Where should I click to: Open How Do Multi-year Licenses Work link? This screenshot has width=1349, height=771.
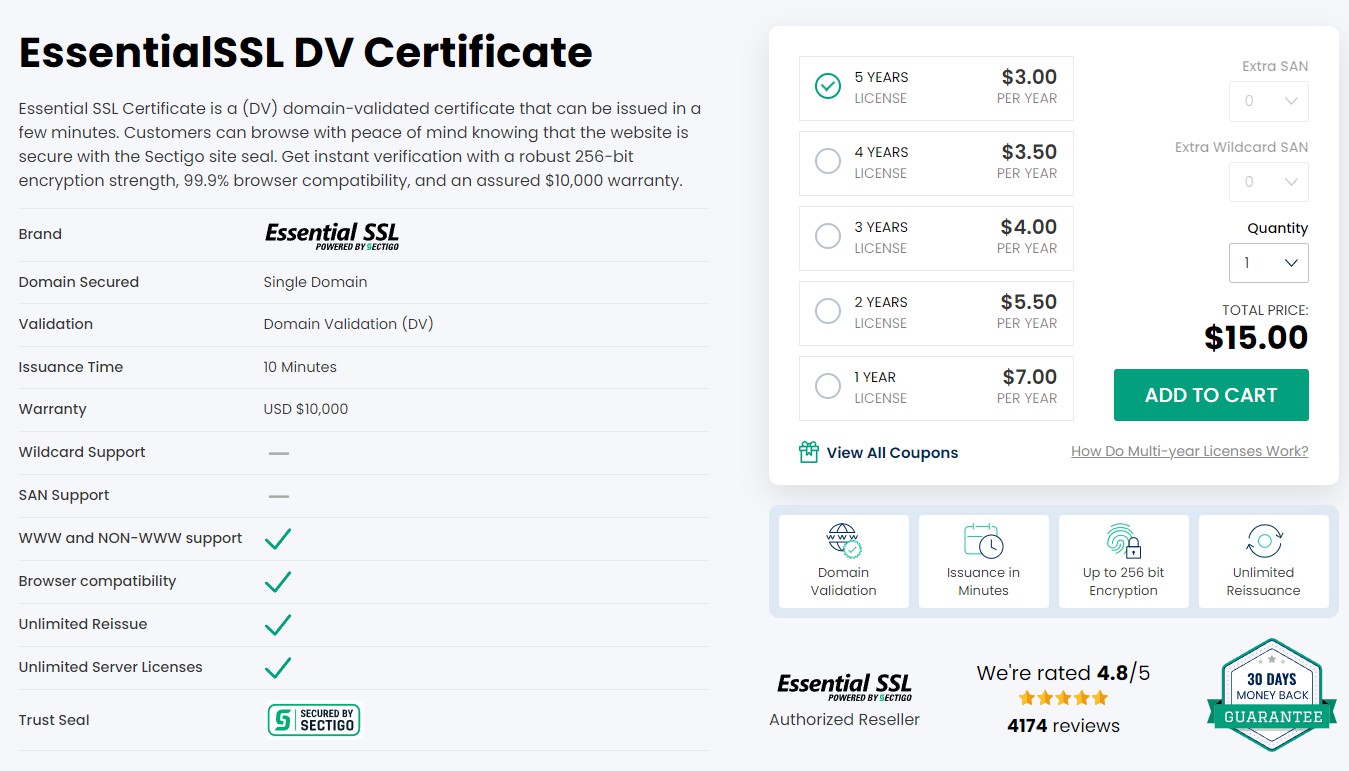pyautogui.click(x=1190, y=451)
